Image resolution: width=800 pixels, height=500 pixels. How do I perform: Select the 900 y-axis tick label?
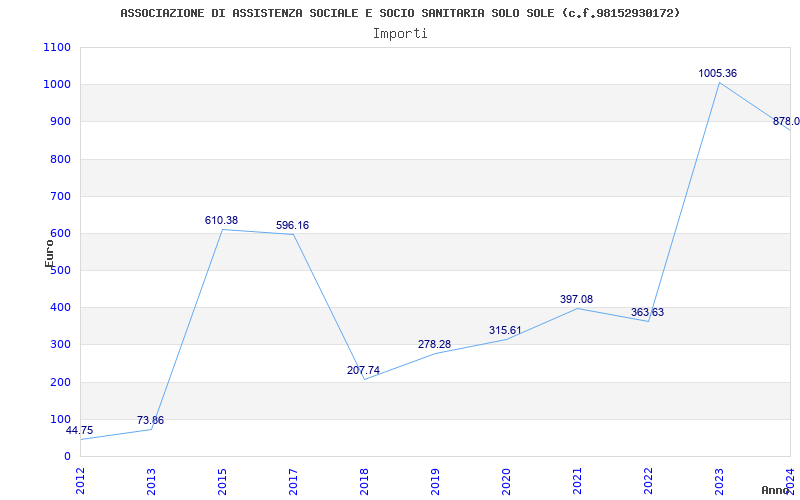click(61, 121)
